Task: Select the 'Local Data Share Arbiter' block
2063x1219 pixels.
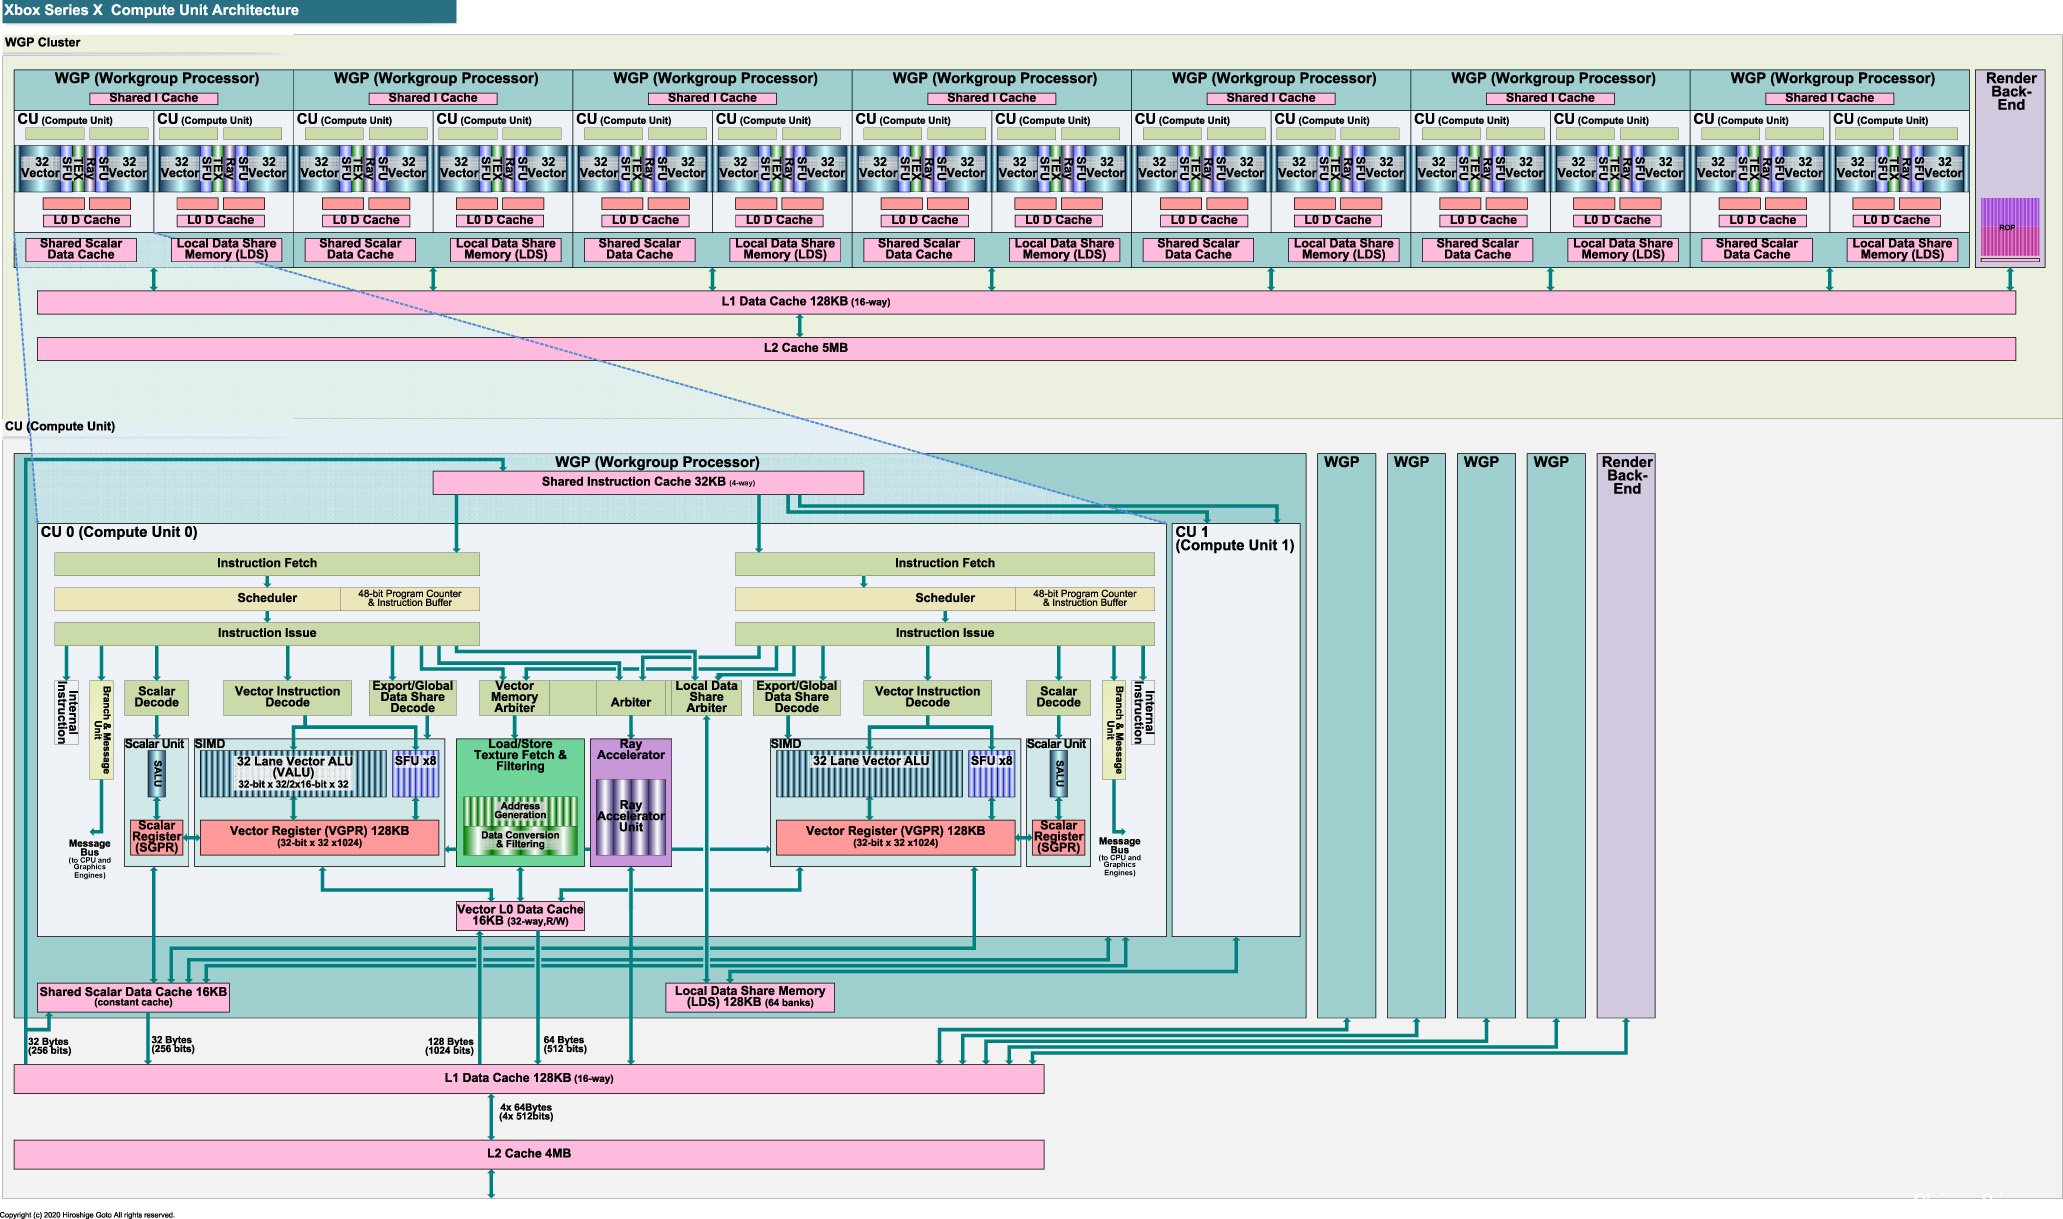Action: tap(706, 697)
